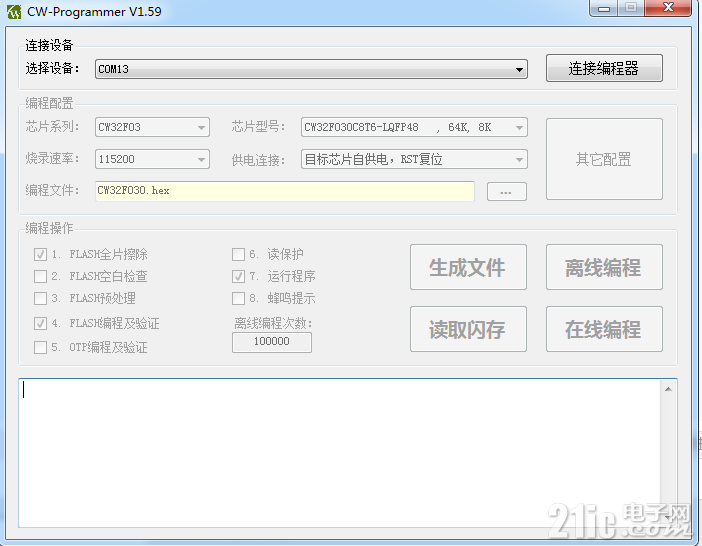The width and height of the screenshot is (702, 546).
Task: Enable OTP编程及验证 checkbox
Action: point(40,347)
